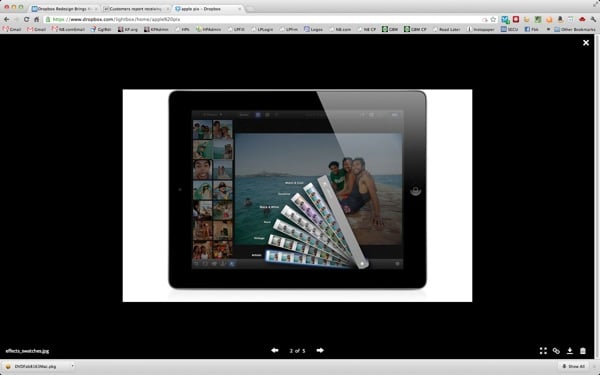The image size is (600, 375).
Task: Click the orange circle extension icon
Action: point(549,19)
